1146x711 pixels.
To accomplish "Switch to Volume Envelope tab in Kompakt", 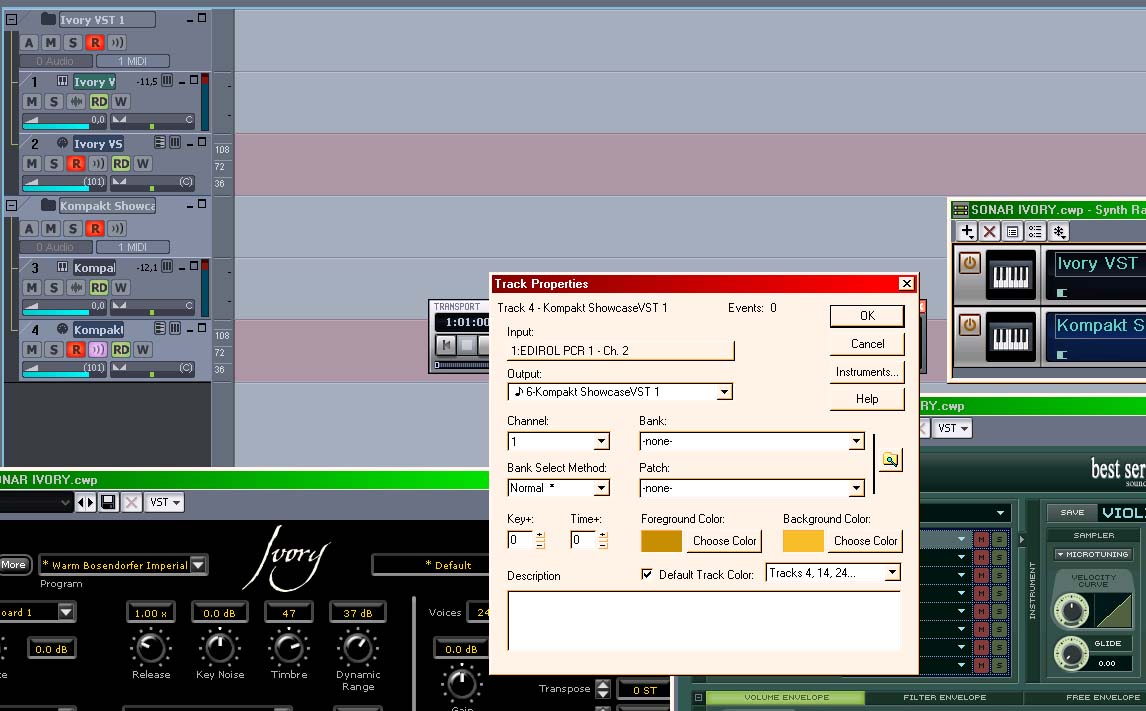I will click(786, 697).
